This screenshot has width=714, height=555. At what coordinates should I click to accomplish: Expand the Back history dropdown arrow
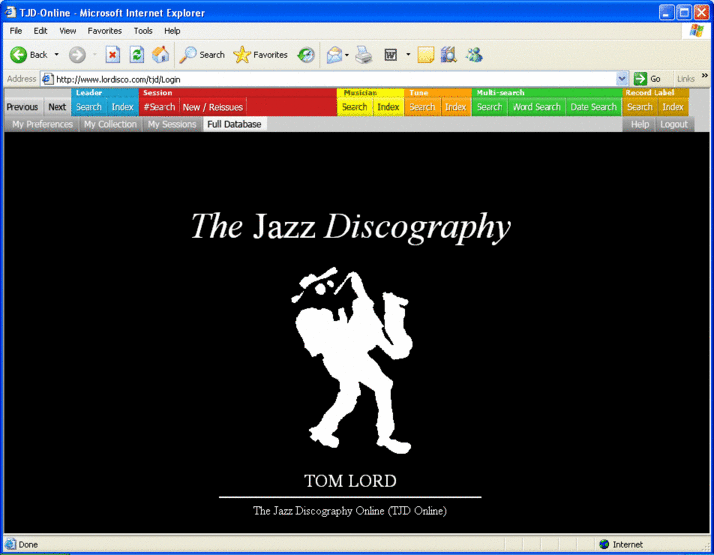click(x=56, y=55)
